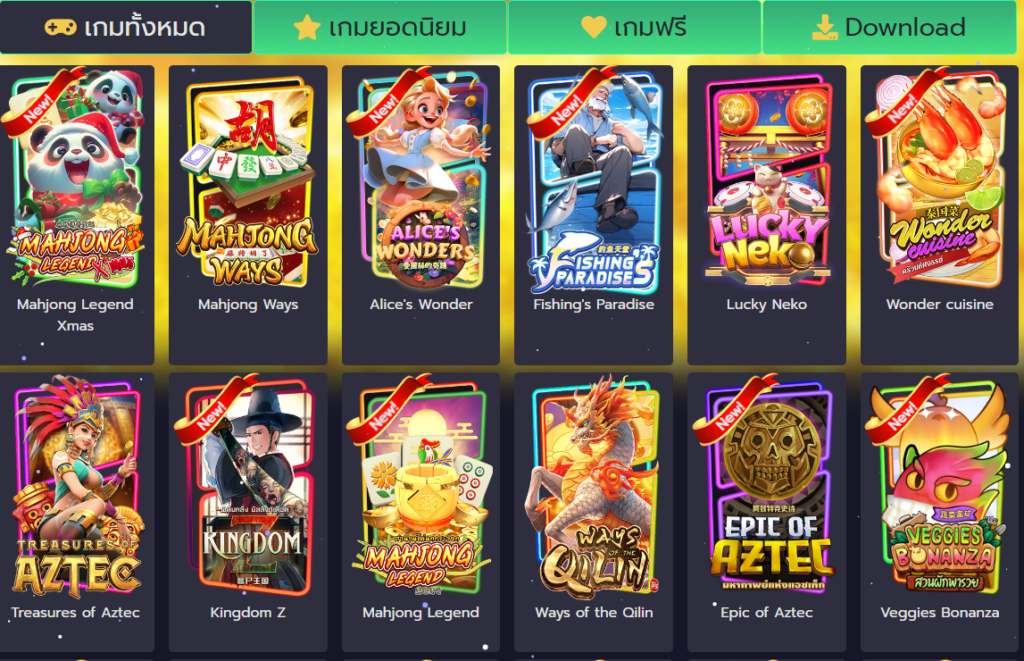Open the เกมยอดนิยม tab with star
This screenshot has width=1024, height=661.
380,27
